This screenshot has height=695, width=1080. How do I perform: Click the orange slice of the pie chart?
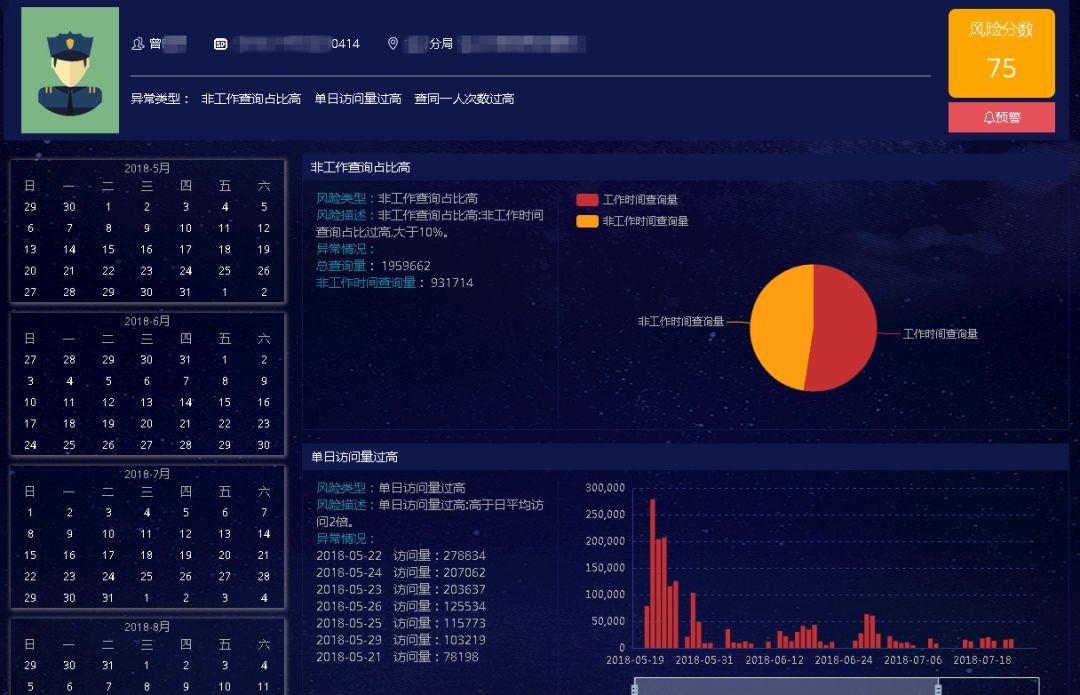pyautogui.click(x=780, y=325)
